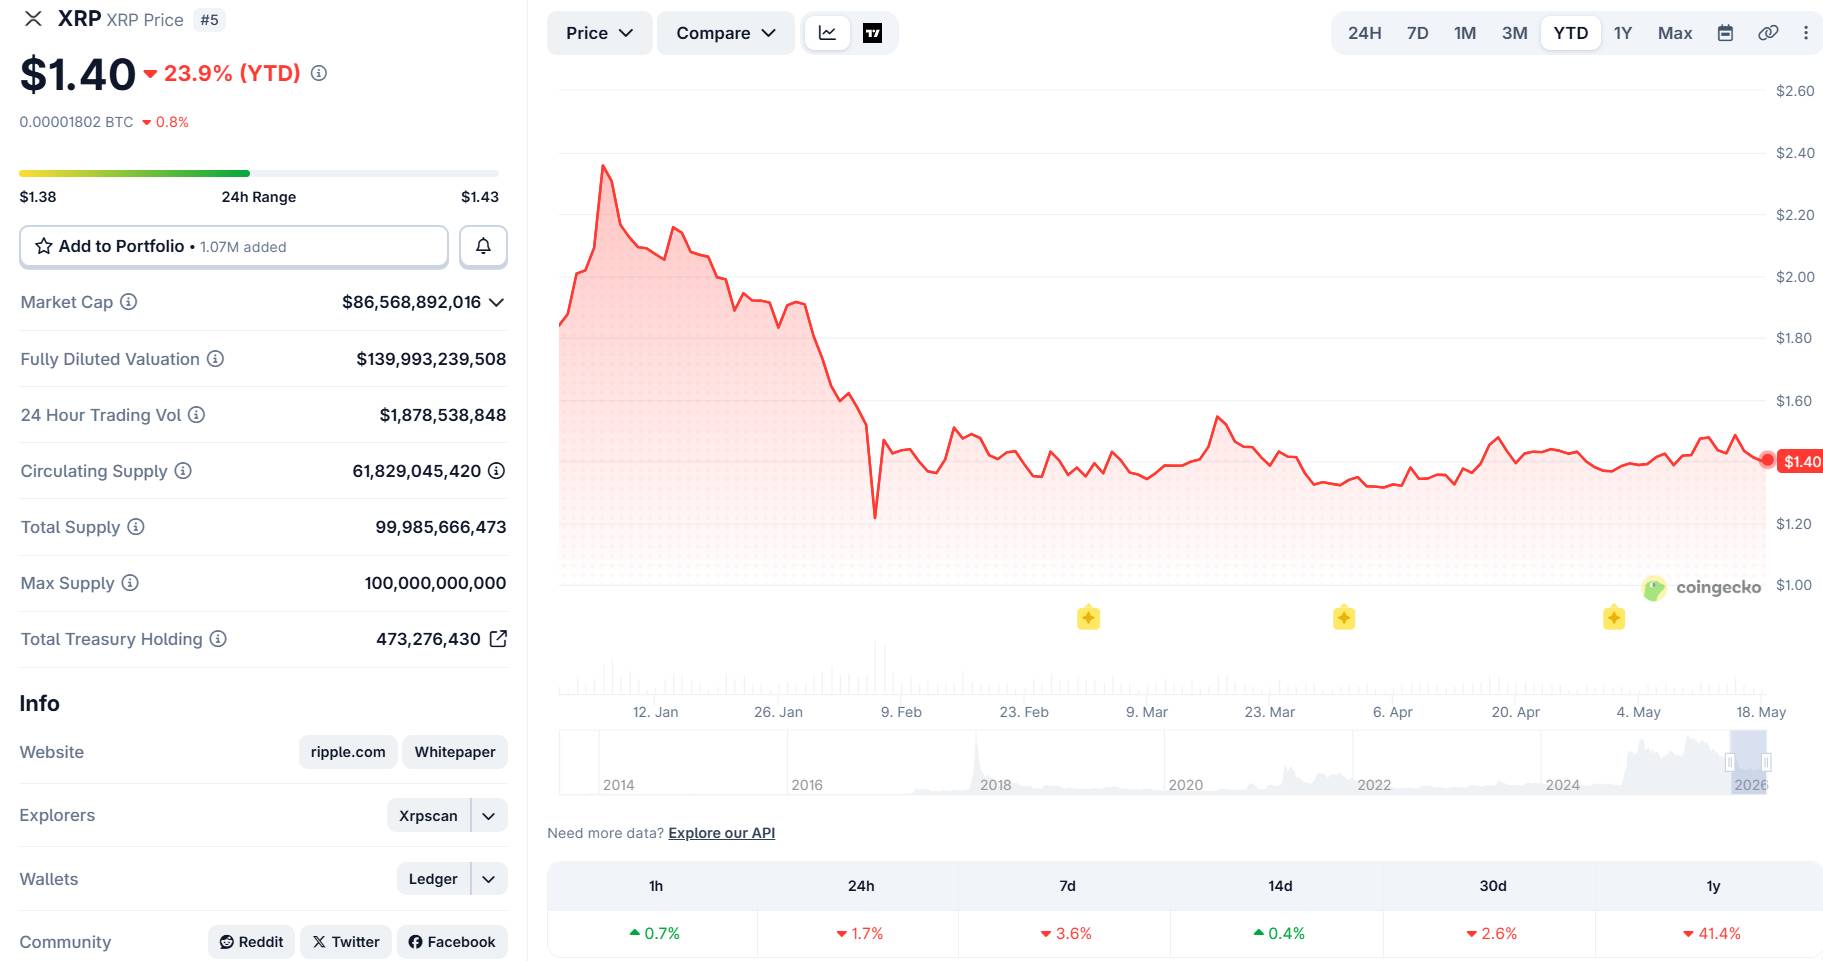Click the 24h change value 1.7%
Image resolution: width=1823 pixels, height=961 pixels.
click(x=860, y=934)
